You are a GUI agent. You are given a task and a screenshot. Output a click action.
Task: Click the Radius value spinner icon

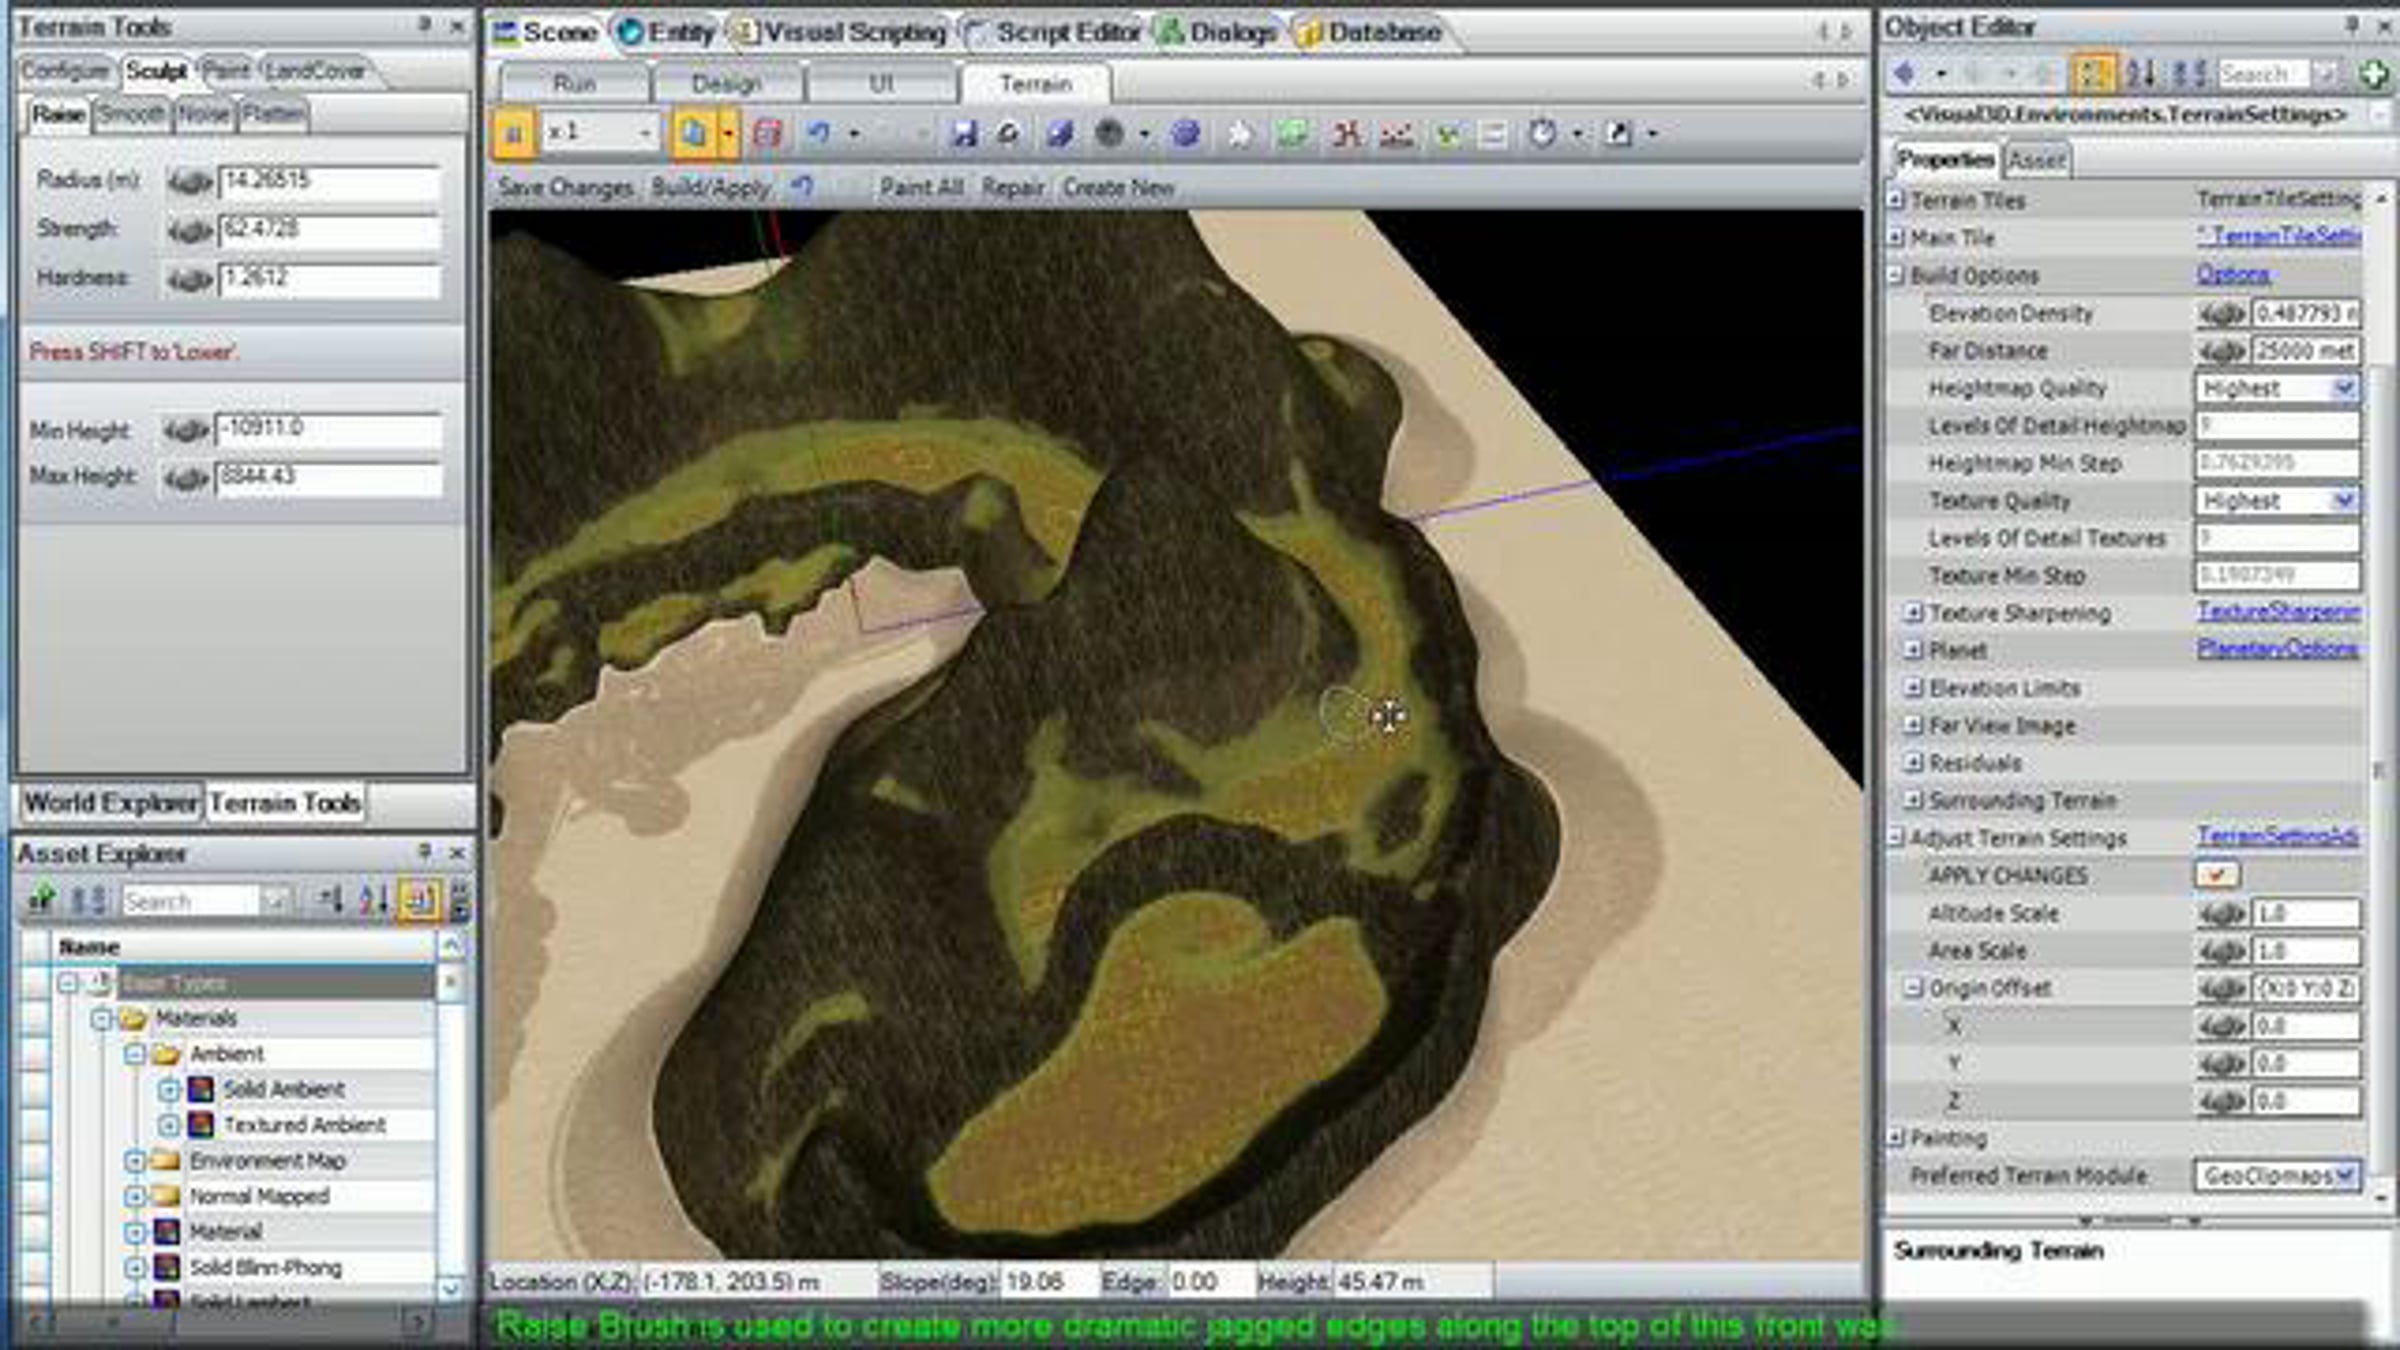(189, 182)
